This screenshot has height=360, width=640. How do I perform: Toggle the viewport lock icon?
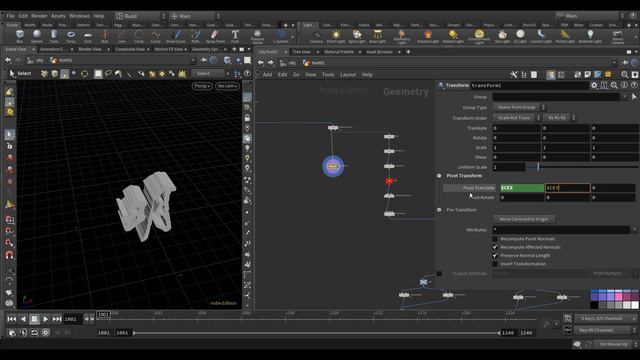click(x=247, y=118)
